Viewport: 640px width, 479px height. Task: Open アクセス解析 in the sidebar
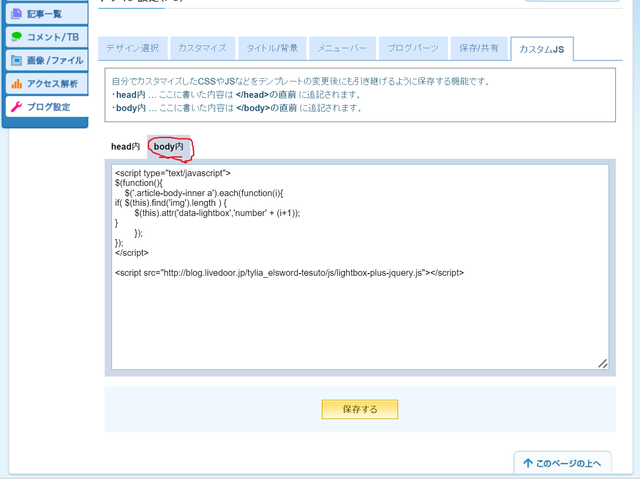(47, 84)
